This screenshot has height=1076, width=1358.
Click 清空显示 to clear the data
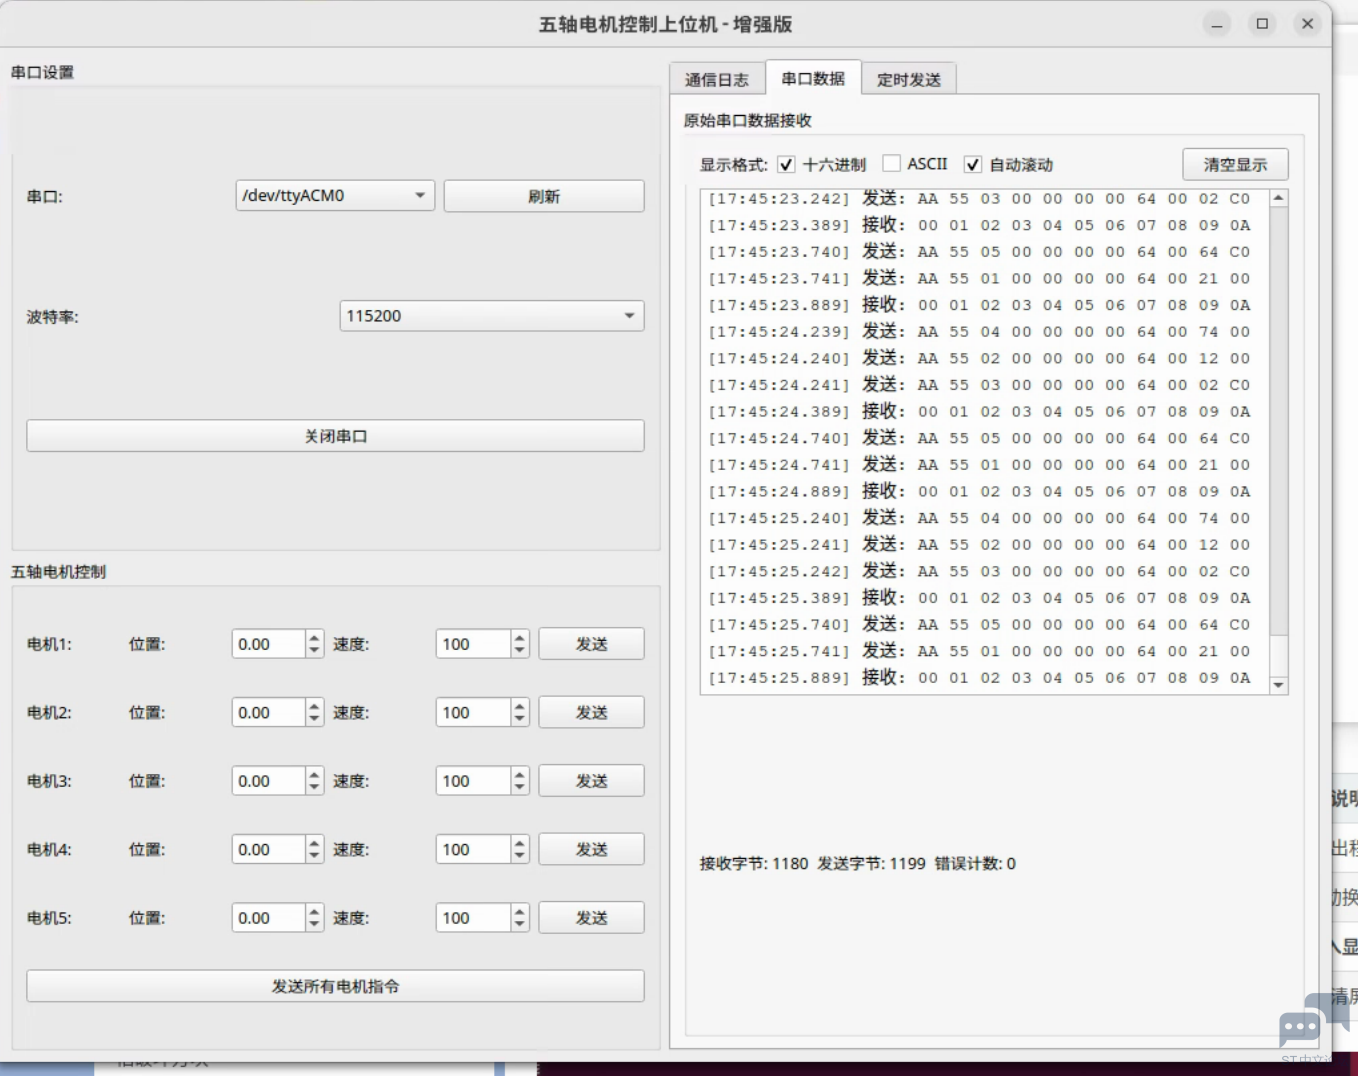click(x=1234, y=165)
